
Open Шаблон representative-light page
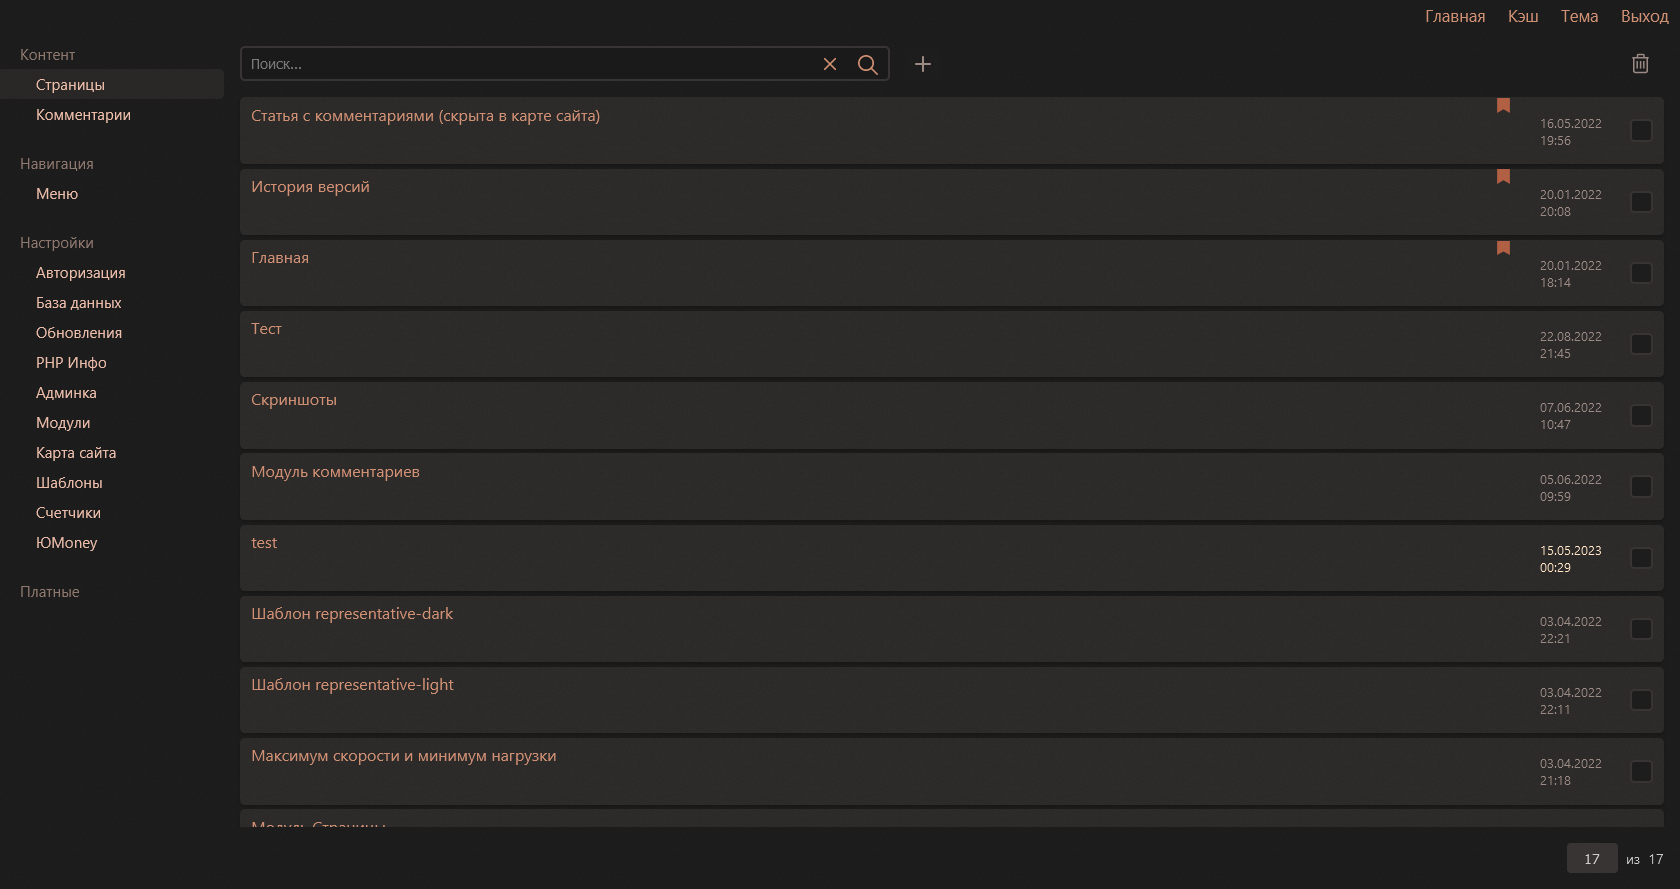pos(352,685)
